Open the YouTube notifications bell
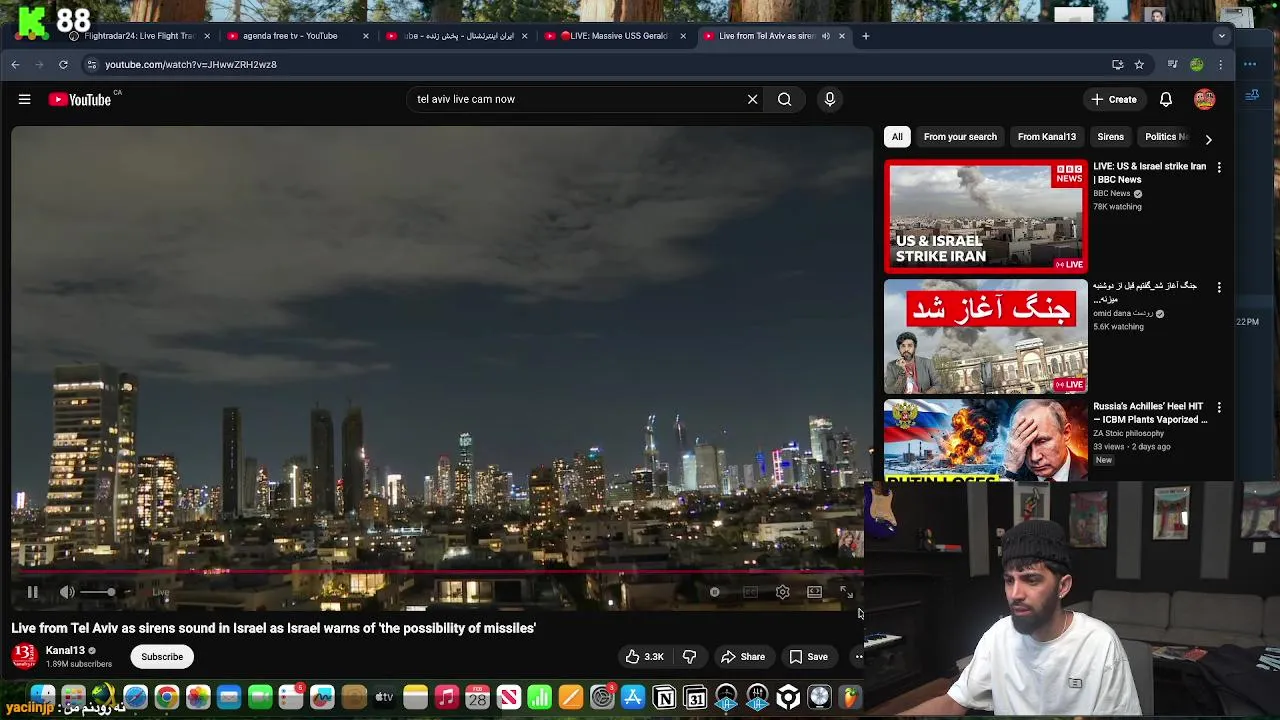Screen dimensions: 1280x720 [x=1166, y=99]
